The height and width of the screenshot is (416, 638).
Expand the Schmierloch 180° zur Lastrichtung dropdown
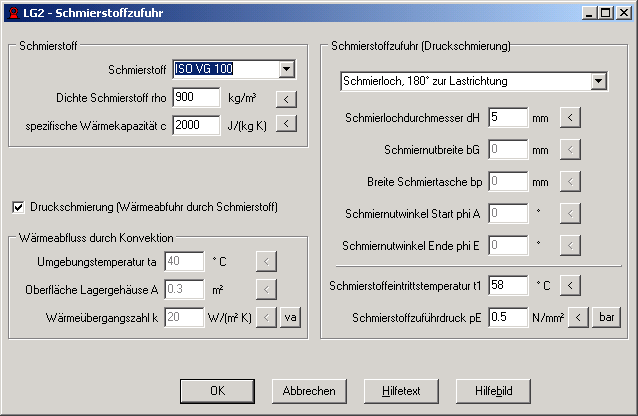click(599, 81)
